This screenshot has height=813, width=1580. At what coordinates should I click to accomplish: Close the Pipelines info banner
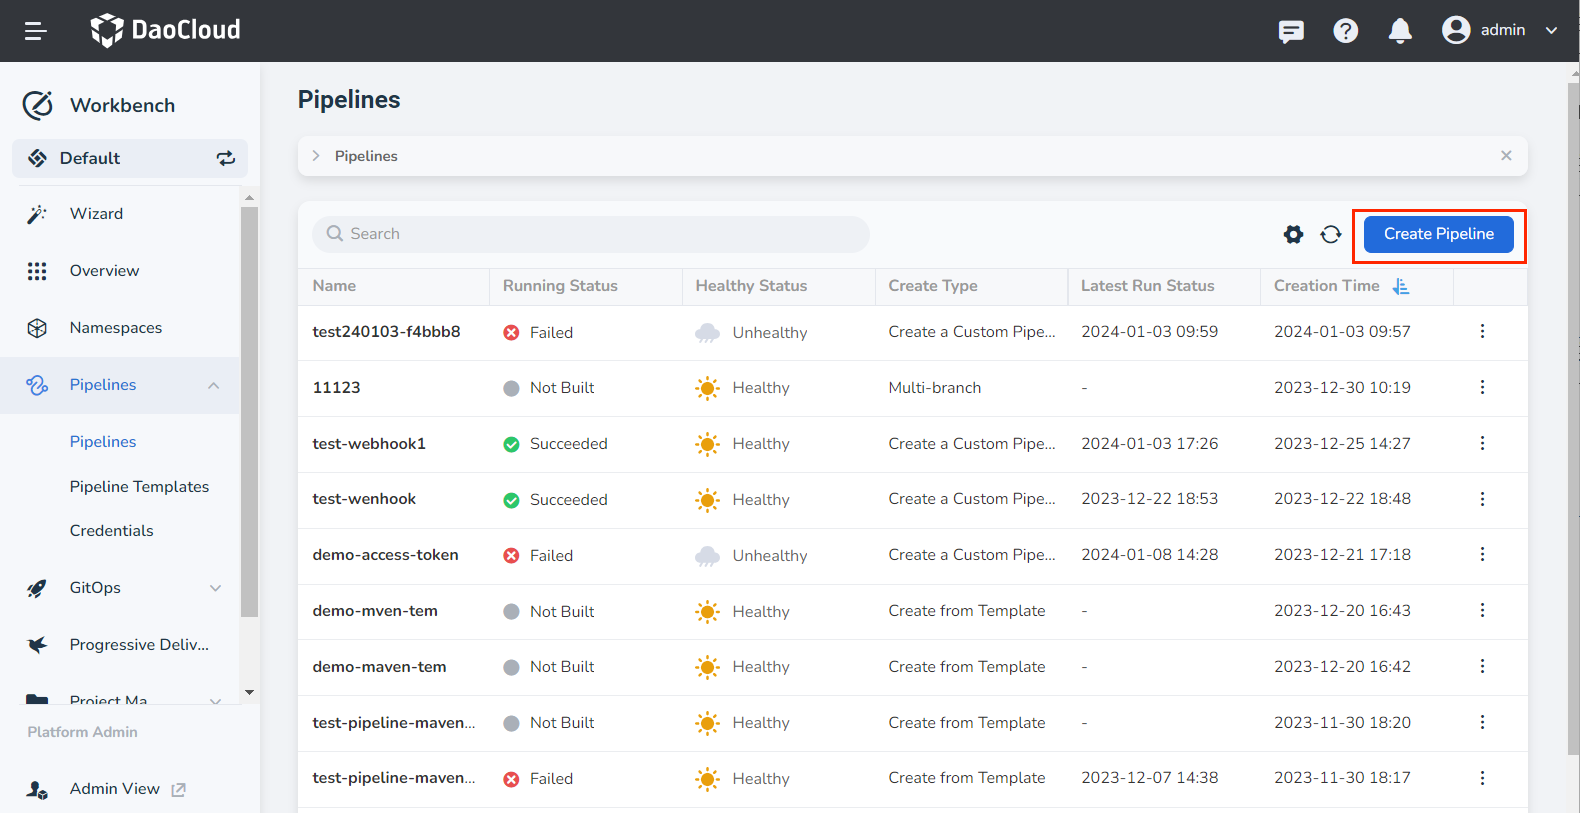[1506, 156]
